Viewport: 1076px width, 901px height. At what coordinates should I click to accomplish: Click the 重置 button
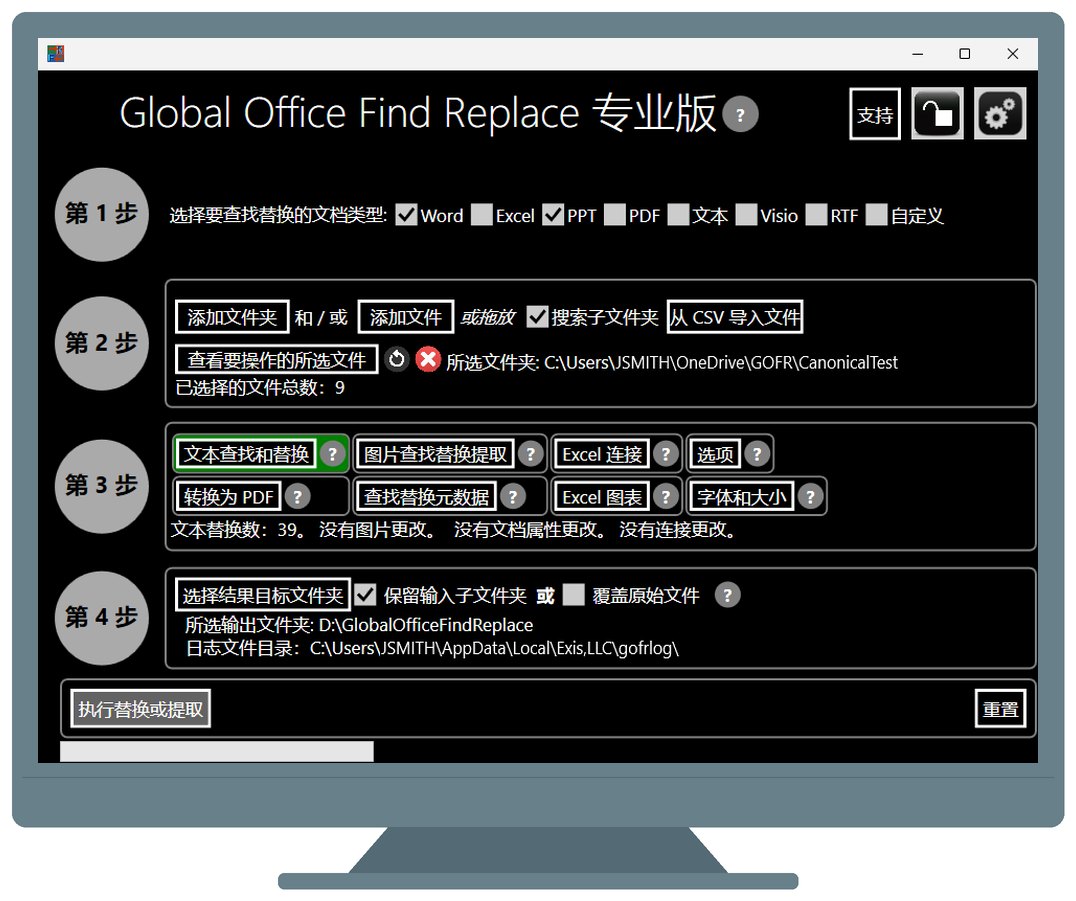coord(1001,709)
